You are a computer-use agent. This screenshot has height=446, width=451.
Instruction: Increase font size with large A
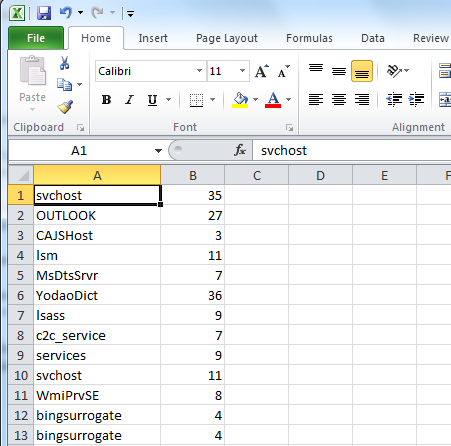[262, 71]
